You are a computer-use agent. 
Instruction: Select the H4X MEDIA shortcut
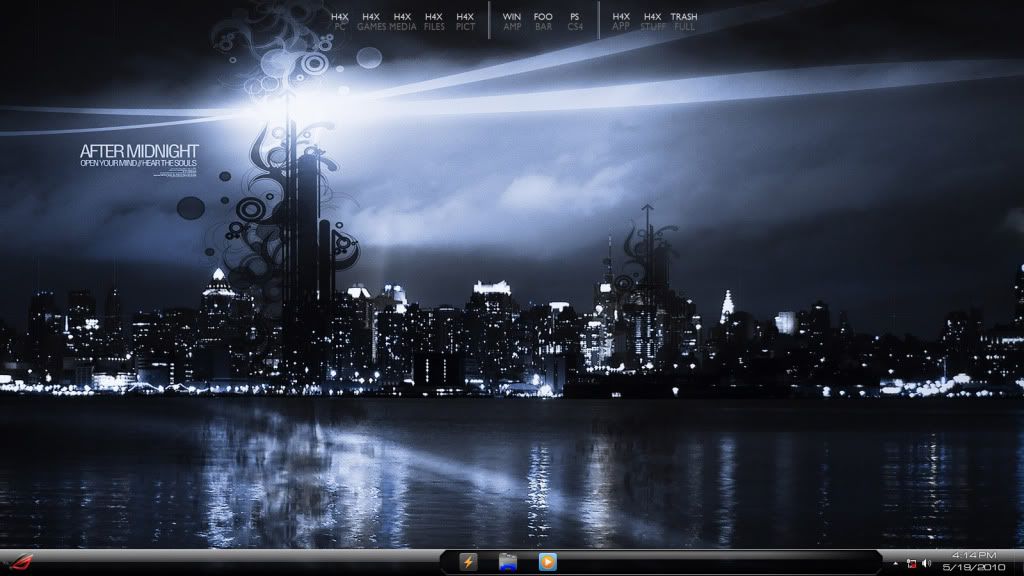pos(402,22)
